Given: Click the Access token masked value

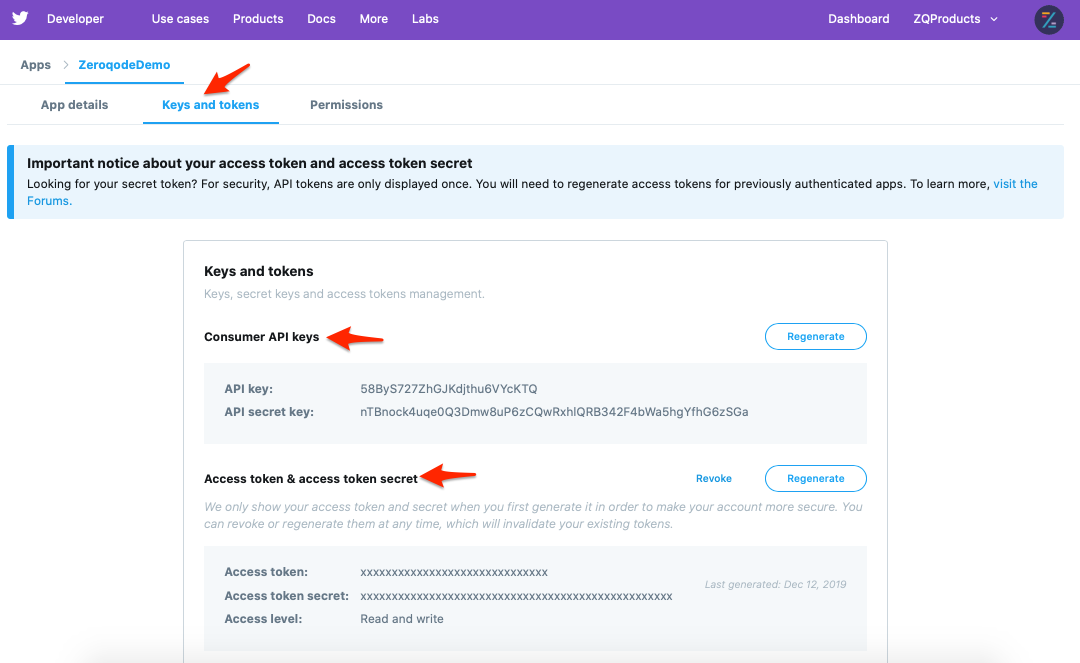Looking at the screenshot, I should [x=454, y=572].
